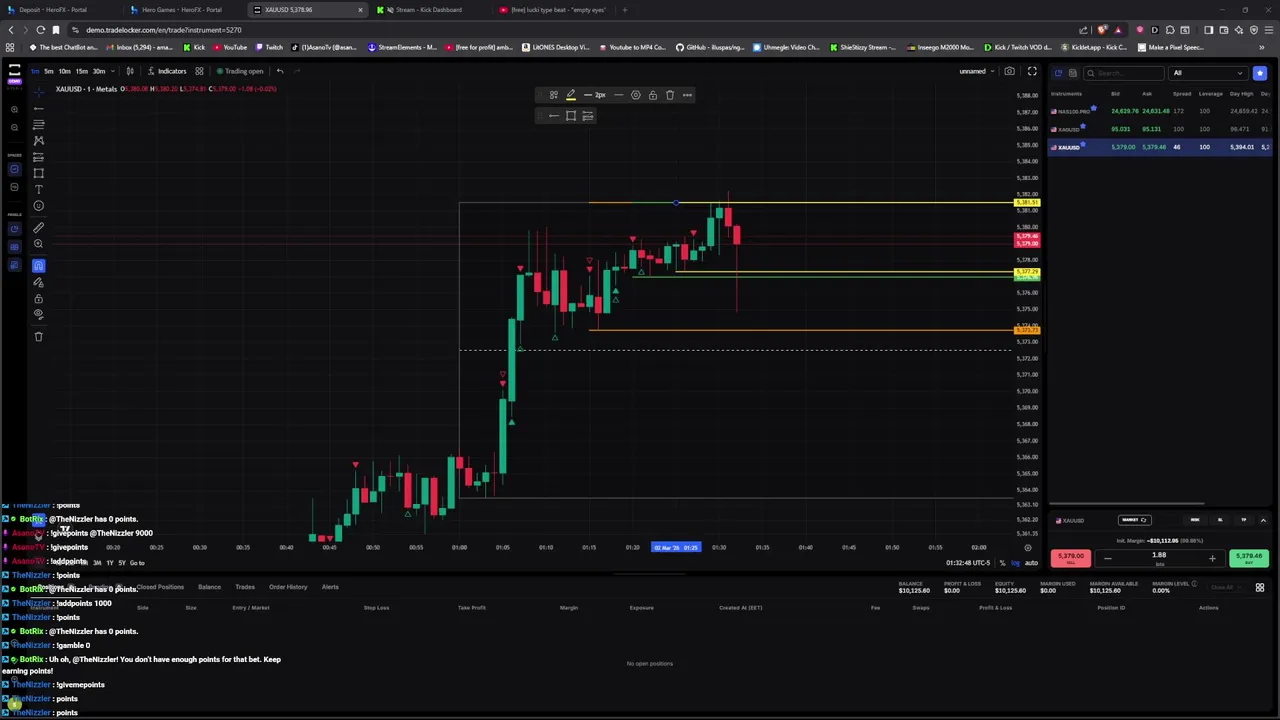The width and height of the screenshot is (1280, 720).
Task: Open the Fibonacci retracement tool group
Action: click(39, 125)
